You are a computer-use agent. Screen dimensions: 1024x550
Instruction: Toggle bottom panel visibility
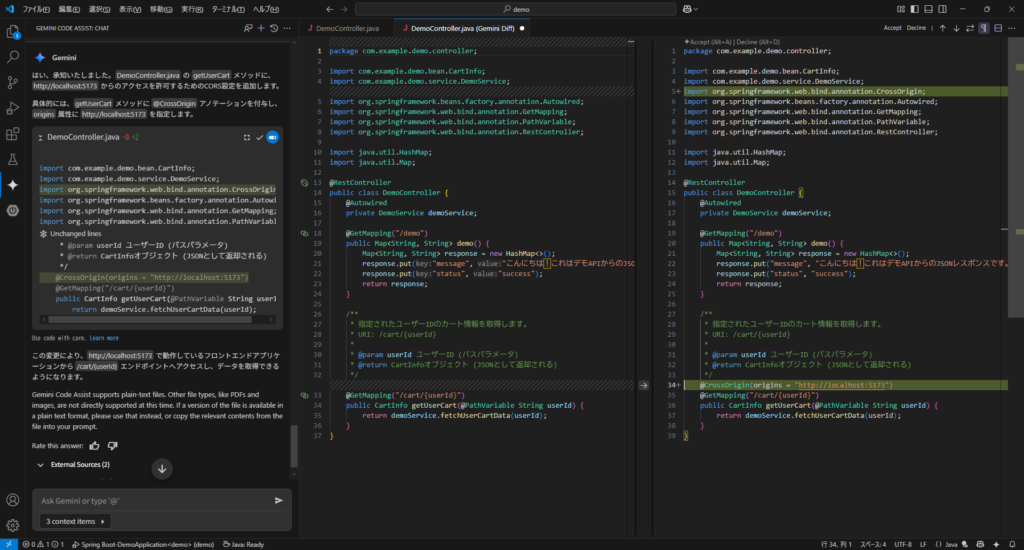pyautogui.click(x=928, y=9)
